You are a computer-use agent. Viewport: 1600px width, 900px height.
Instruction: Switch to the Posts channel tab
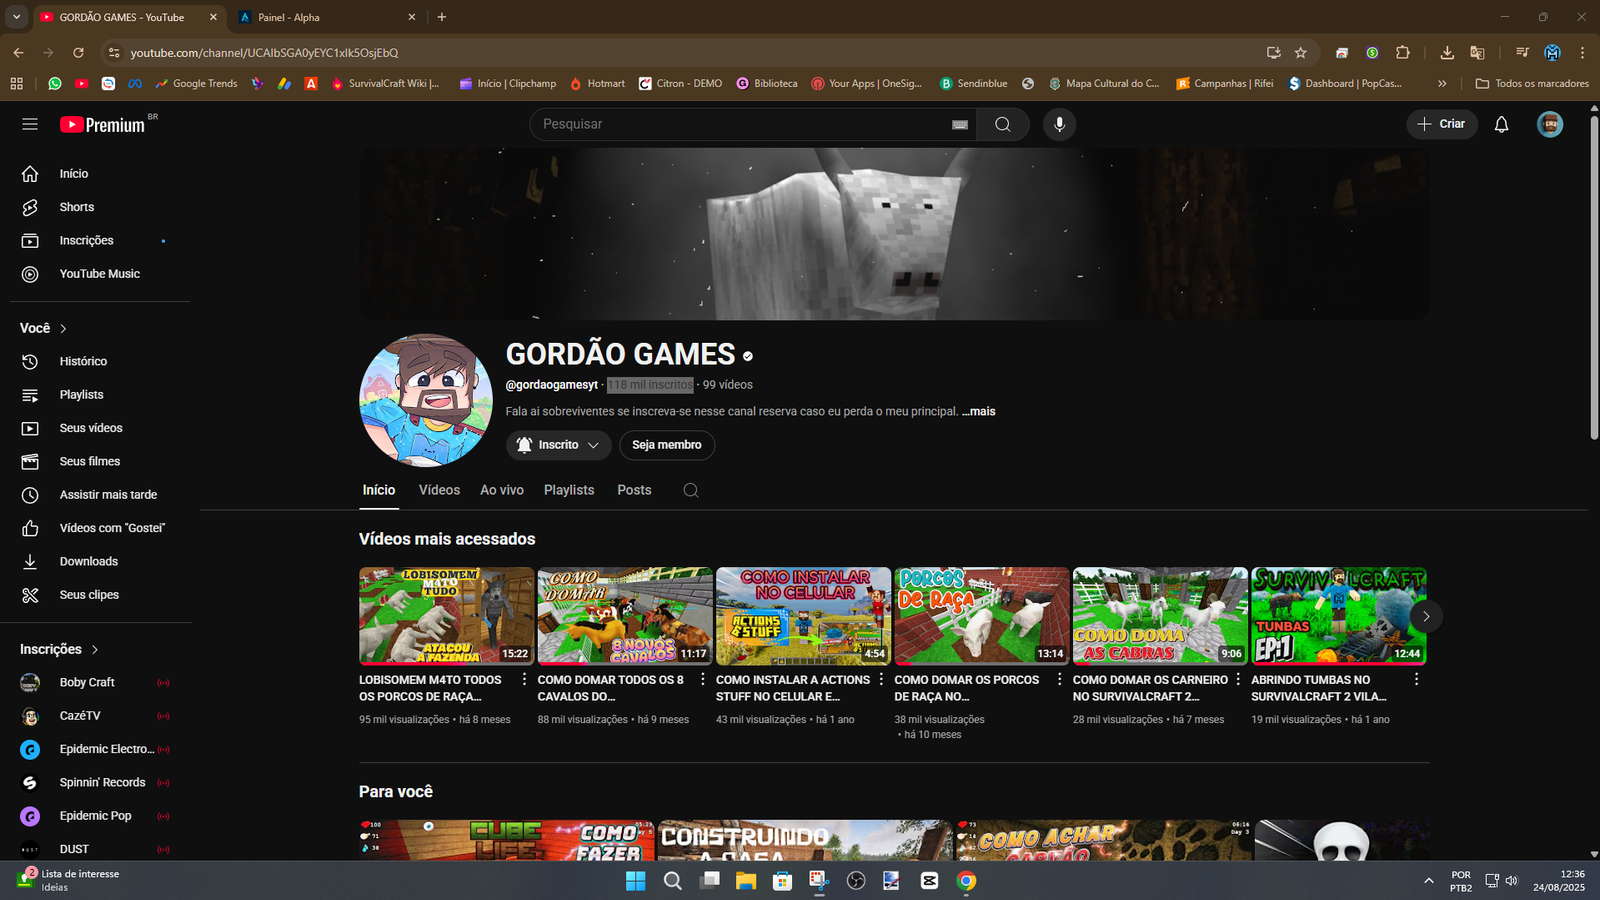[634, 490]
